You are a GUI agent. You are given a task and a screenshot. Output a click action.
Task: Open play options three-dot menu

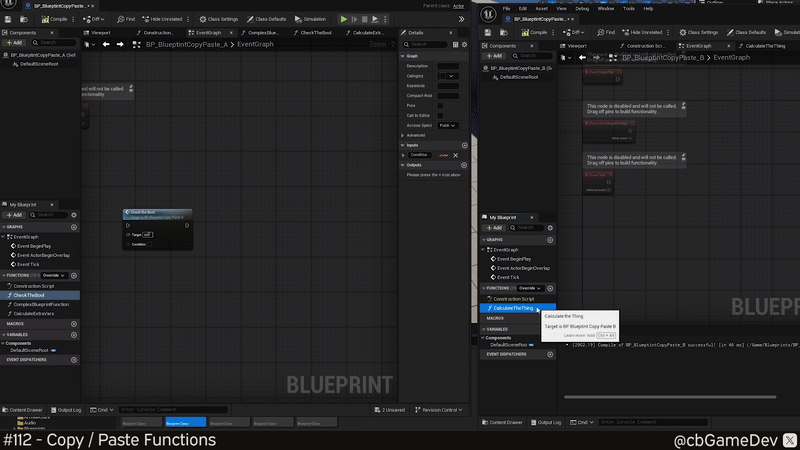(385, 19)
